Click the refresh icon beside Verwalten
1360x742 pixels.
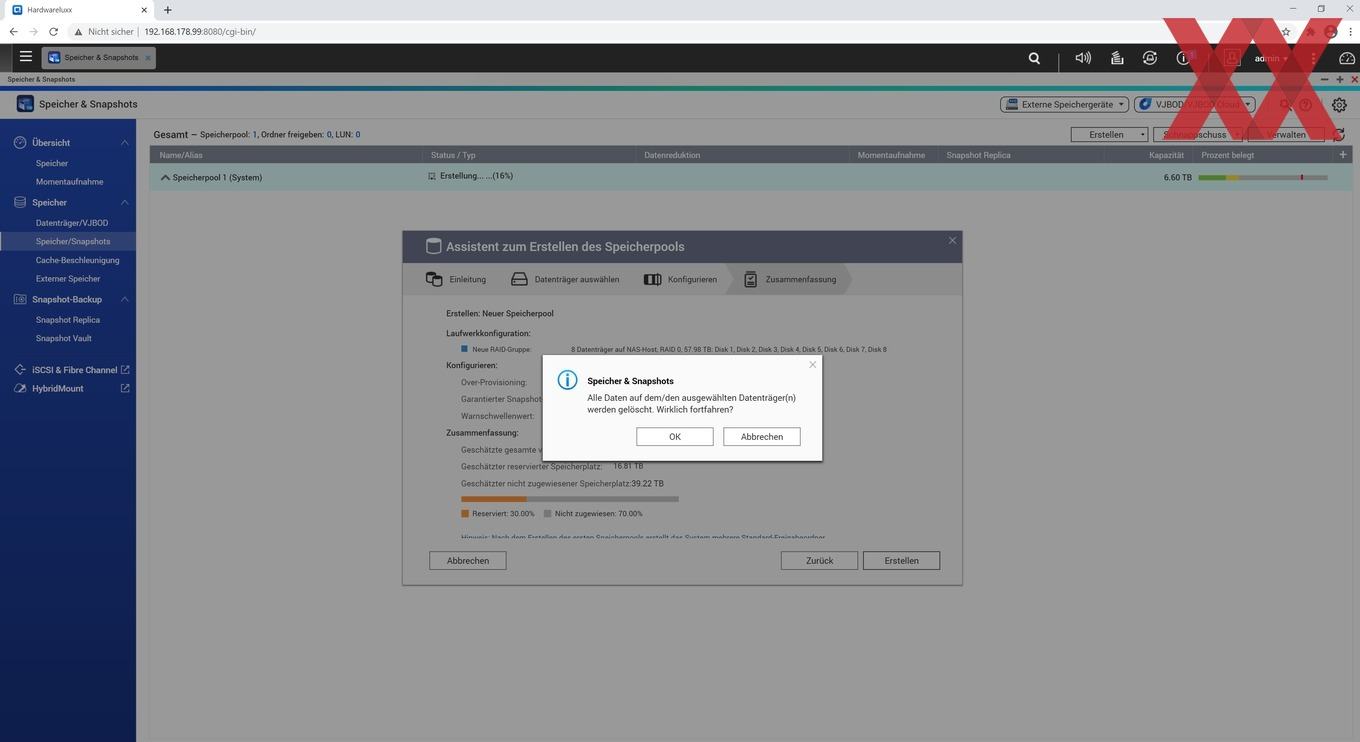click(x=1339, y=134)
